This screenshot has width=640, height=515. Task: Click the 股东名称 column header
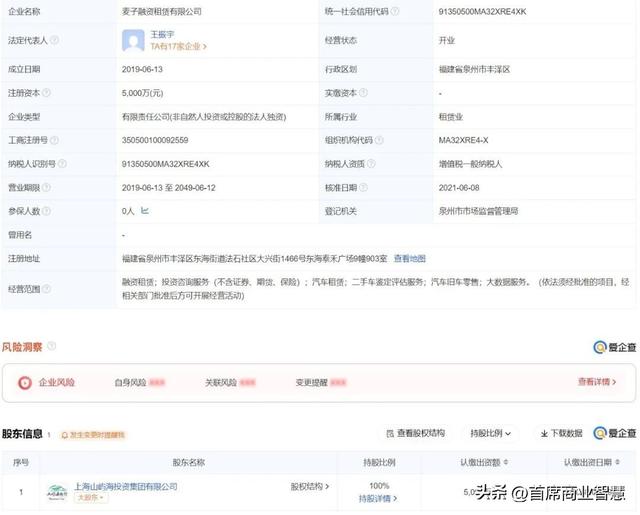(189, 462)
